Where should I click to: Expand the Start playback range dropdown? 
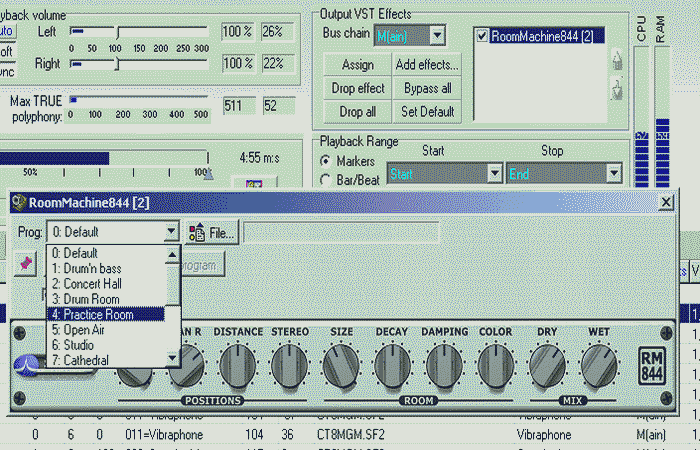pos(494,173)
